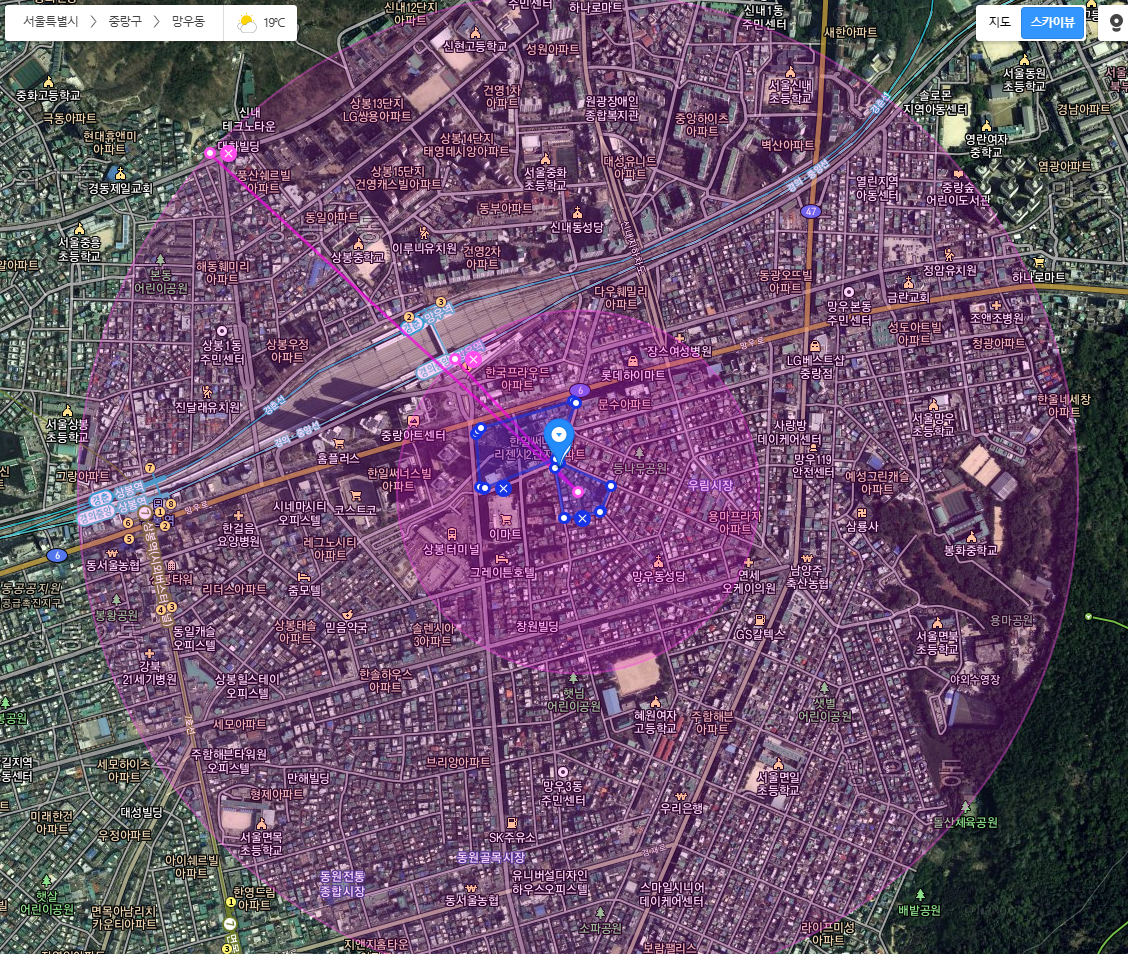The height and width of the screenshot is (954, 1128).
Task: Click the 이마트 shopping cart icon
Action: [x=505, y=519]
